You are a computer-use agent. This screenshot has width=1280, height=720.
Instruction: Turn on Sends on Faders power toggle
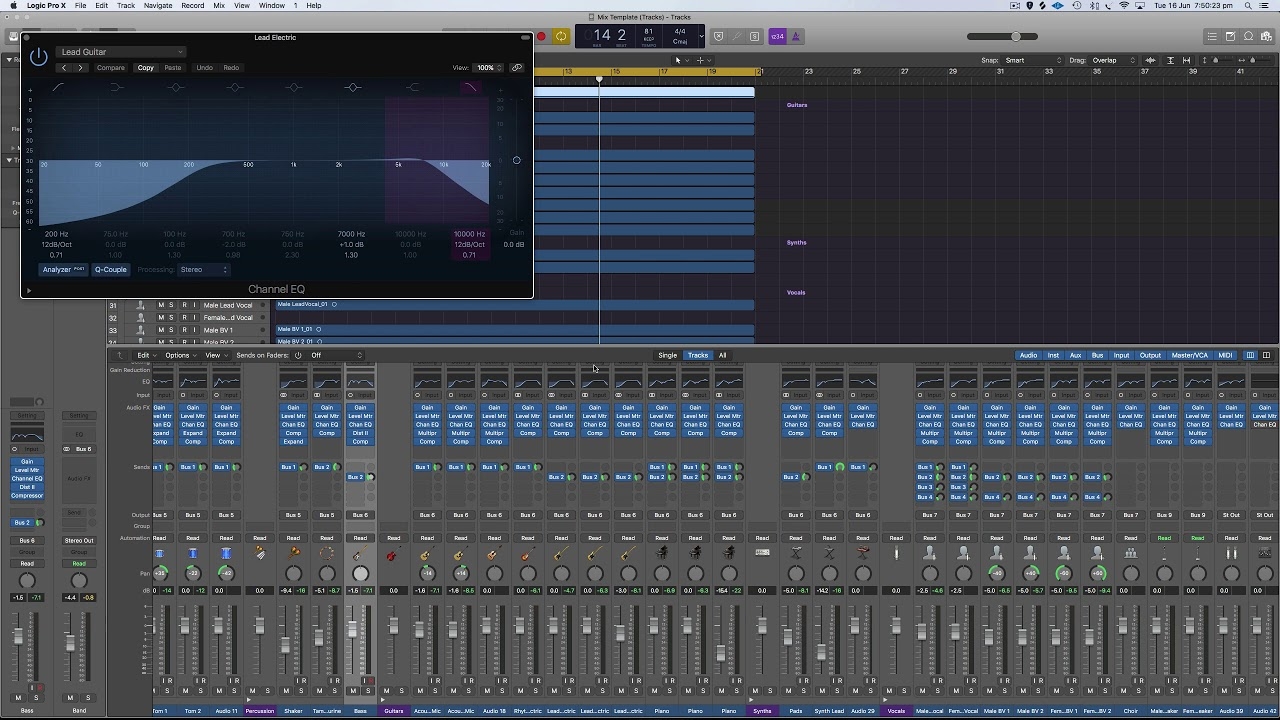pos(298,355)
